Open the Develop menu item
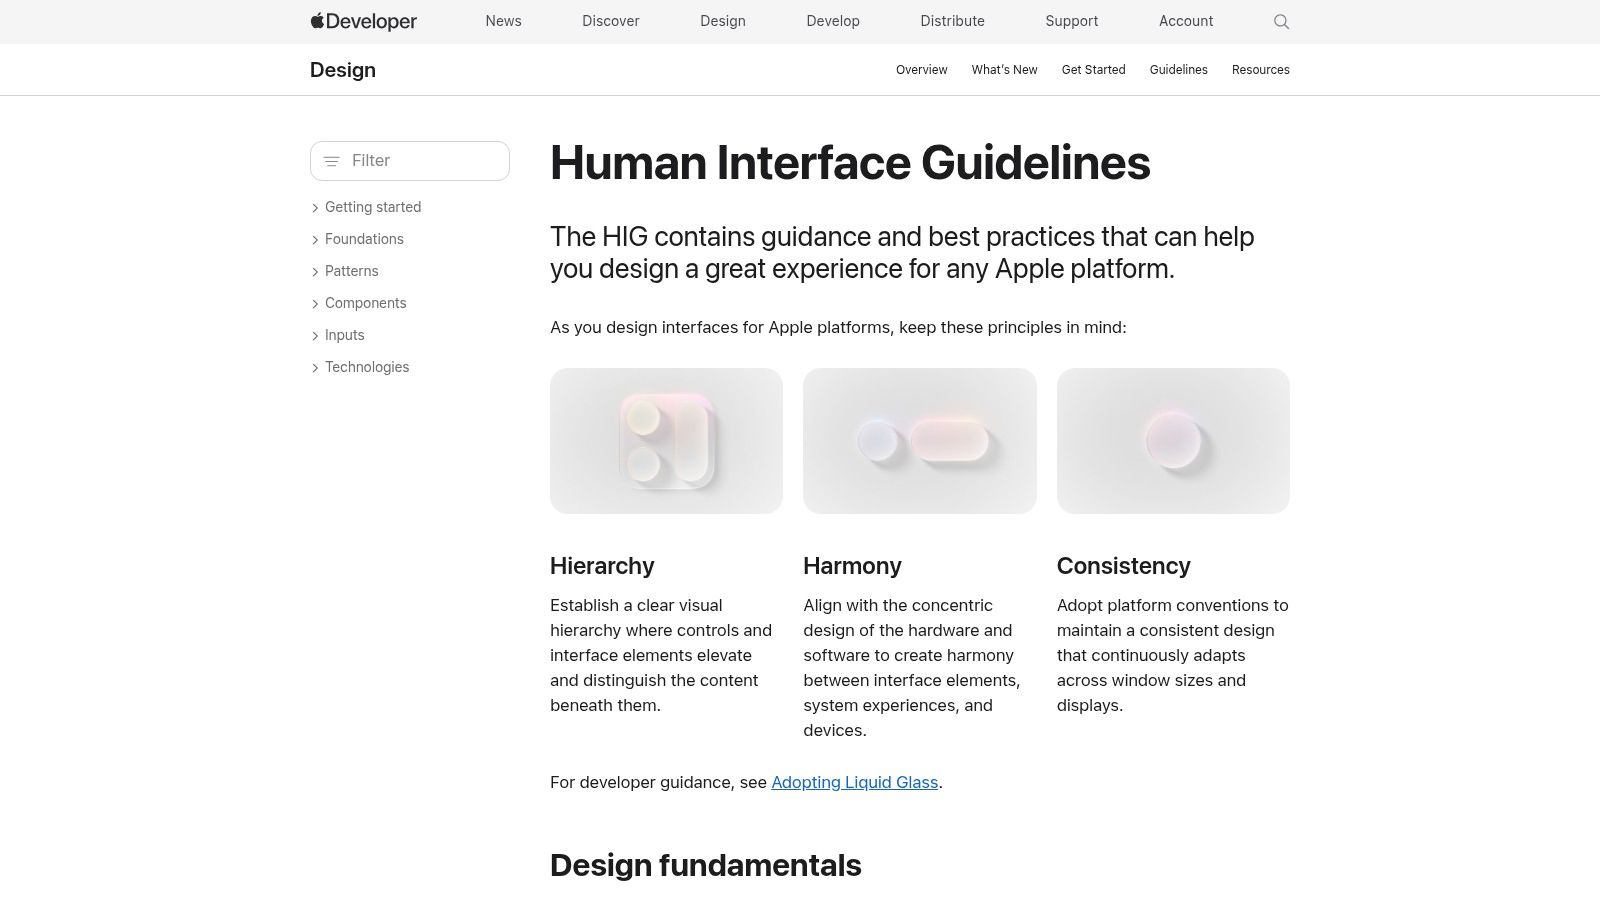 point(833,21)
